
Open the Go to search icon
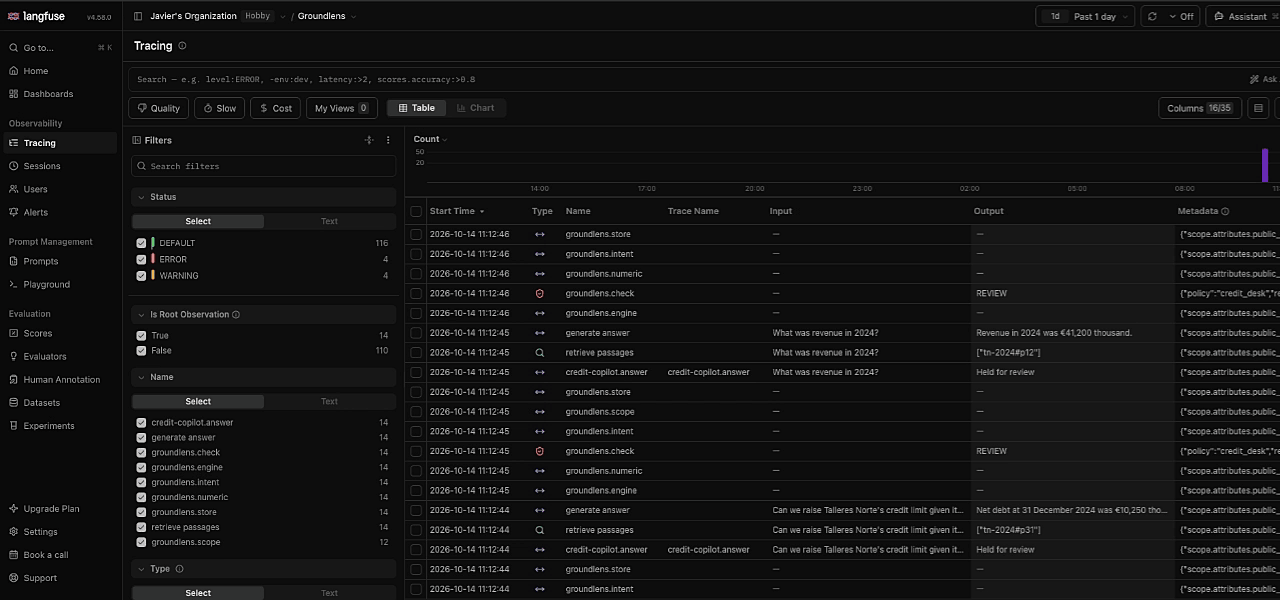tap(13, 47)
